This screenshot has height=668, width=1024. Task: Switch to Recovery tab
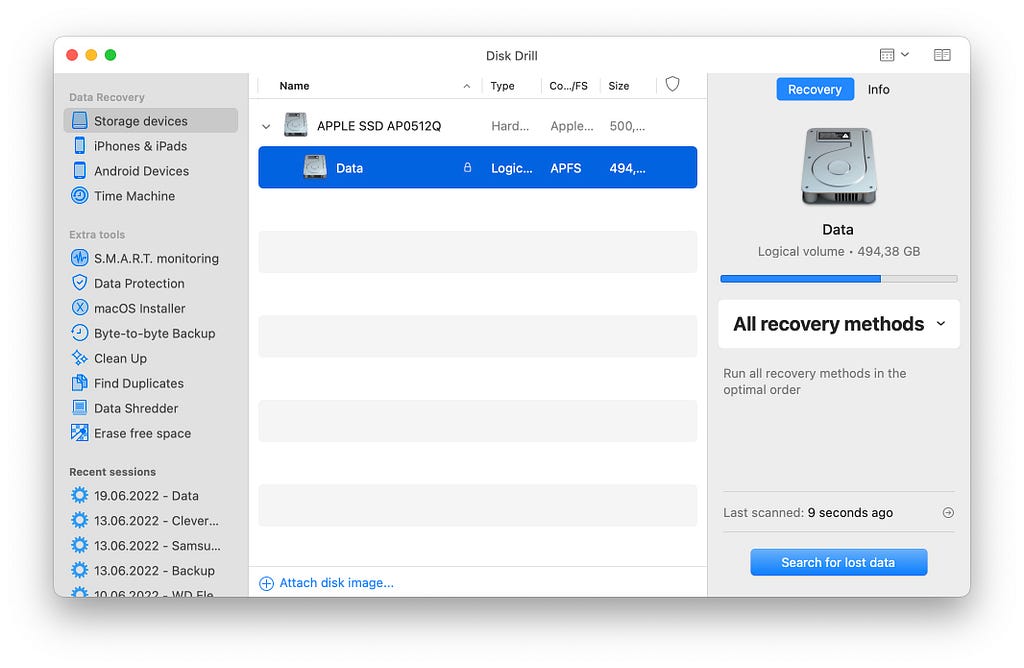click(x=814, y=89)
